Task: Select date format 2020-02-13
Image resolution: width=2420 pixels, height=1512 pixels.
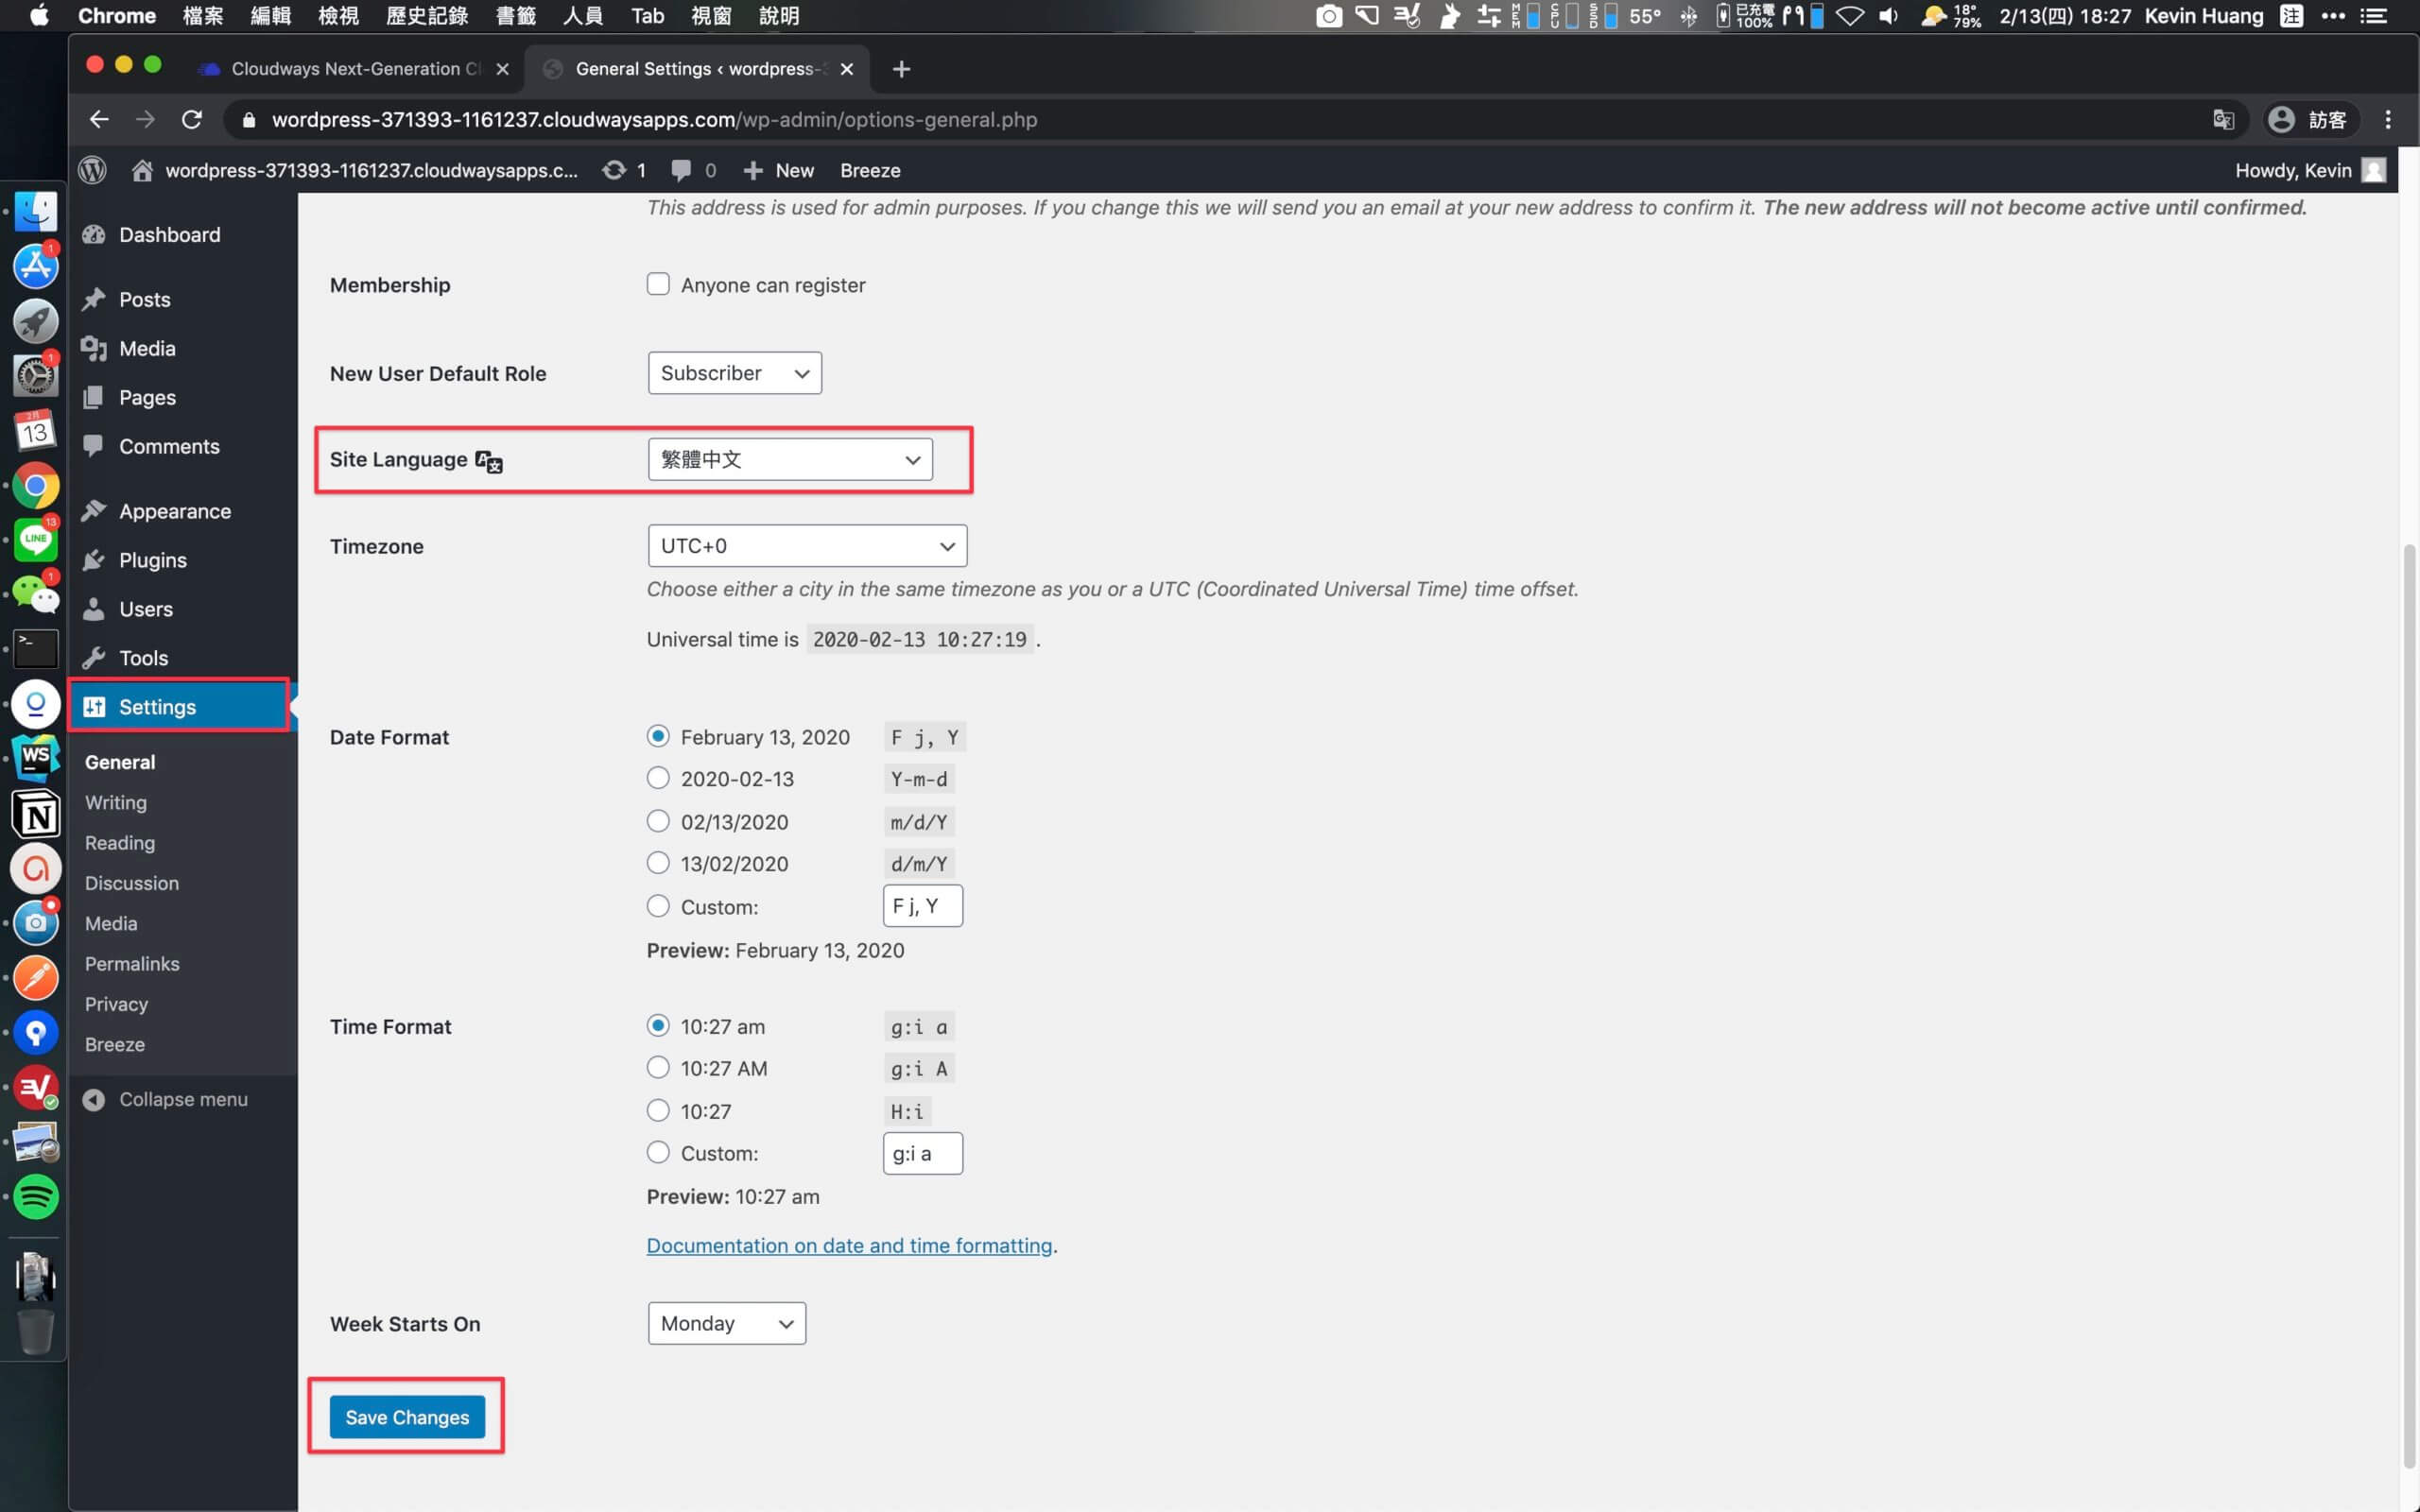Action: pos(658,778)
